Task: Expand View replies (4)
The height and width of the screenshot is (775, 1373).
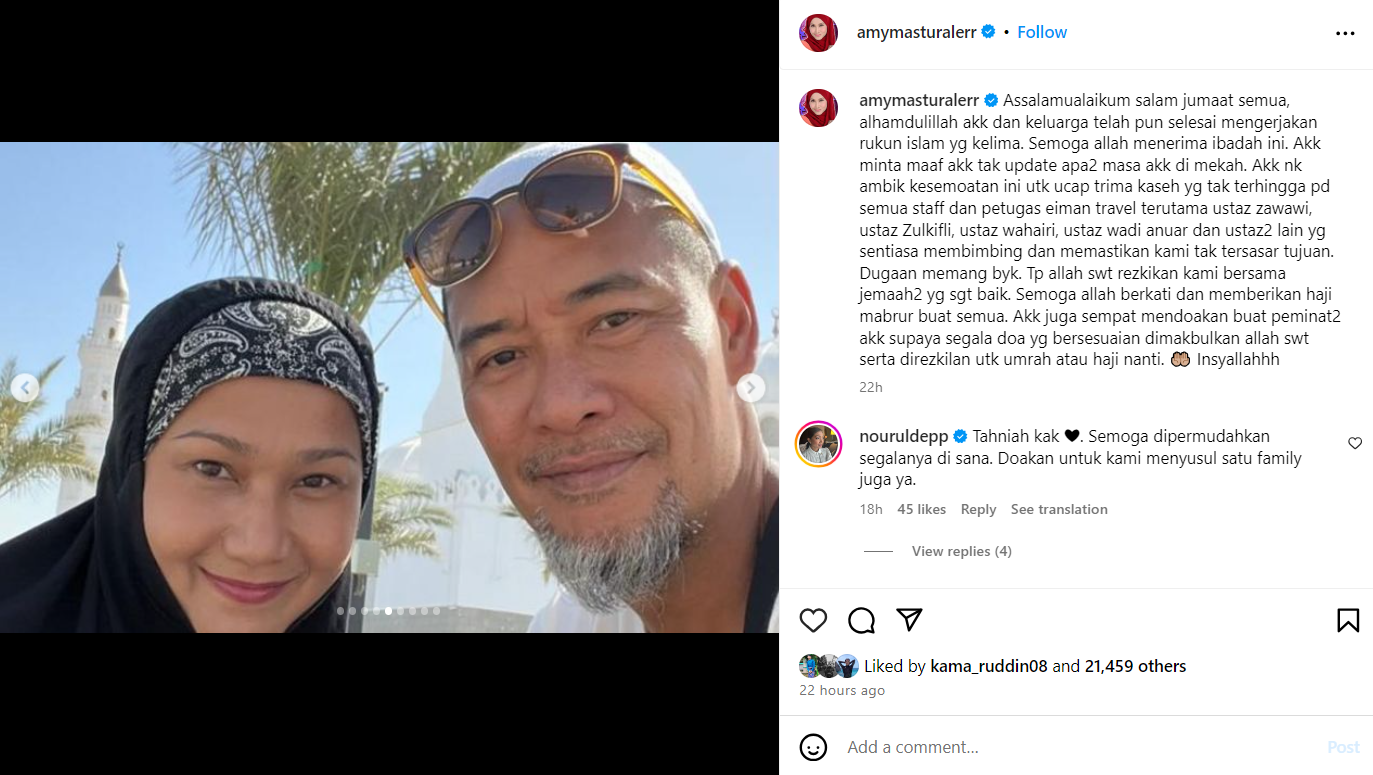Action: click(961, 551)
